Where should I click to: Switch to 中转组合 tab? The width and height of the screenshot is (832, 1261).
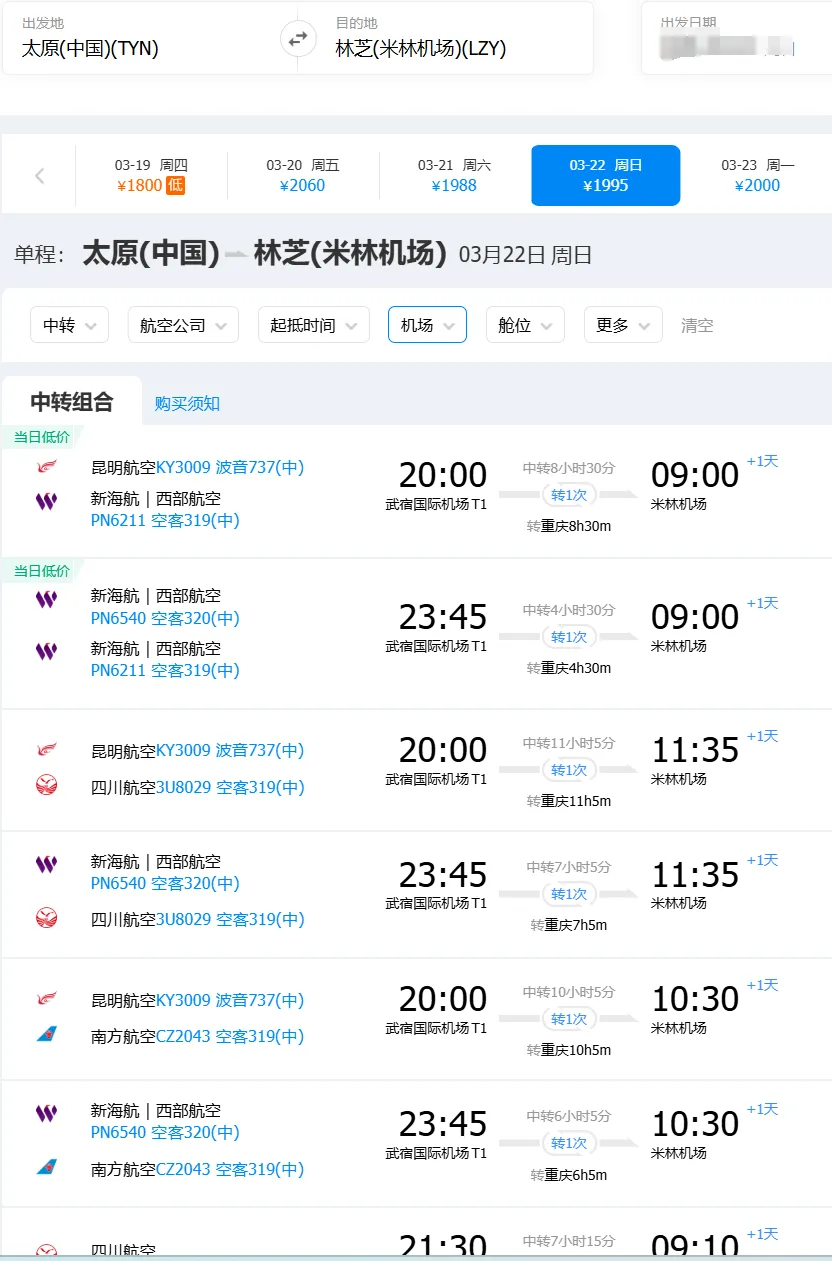tap(72, 402)
